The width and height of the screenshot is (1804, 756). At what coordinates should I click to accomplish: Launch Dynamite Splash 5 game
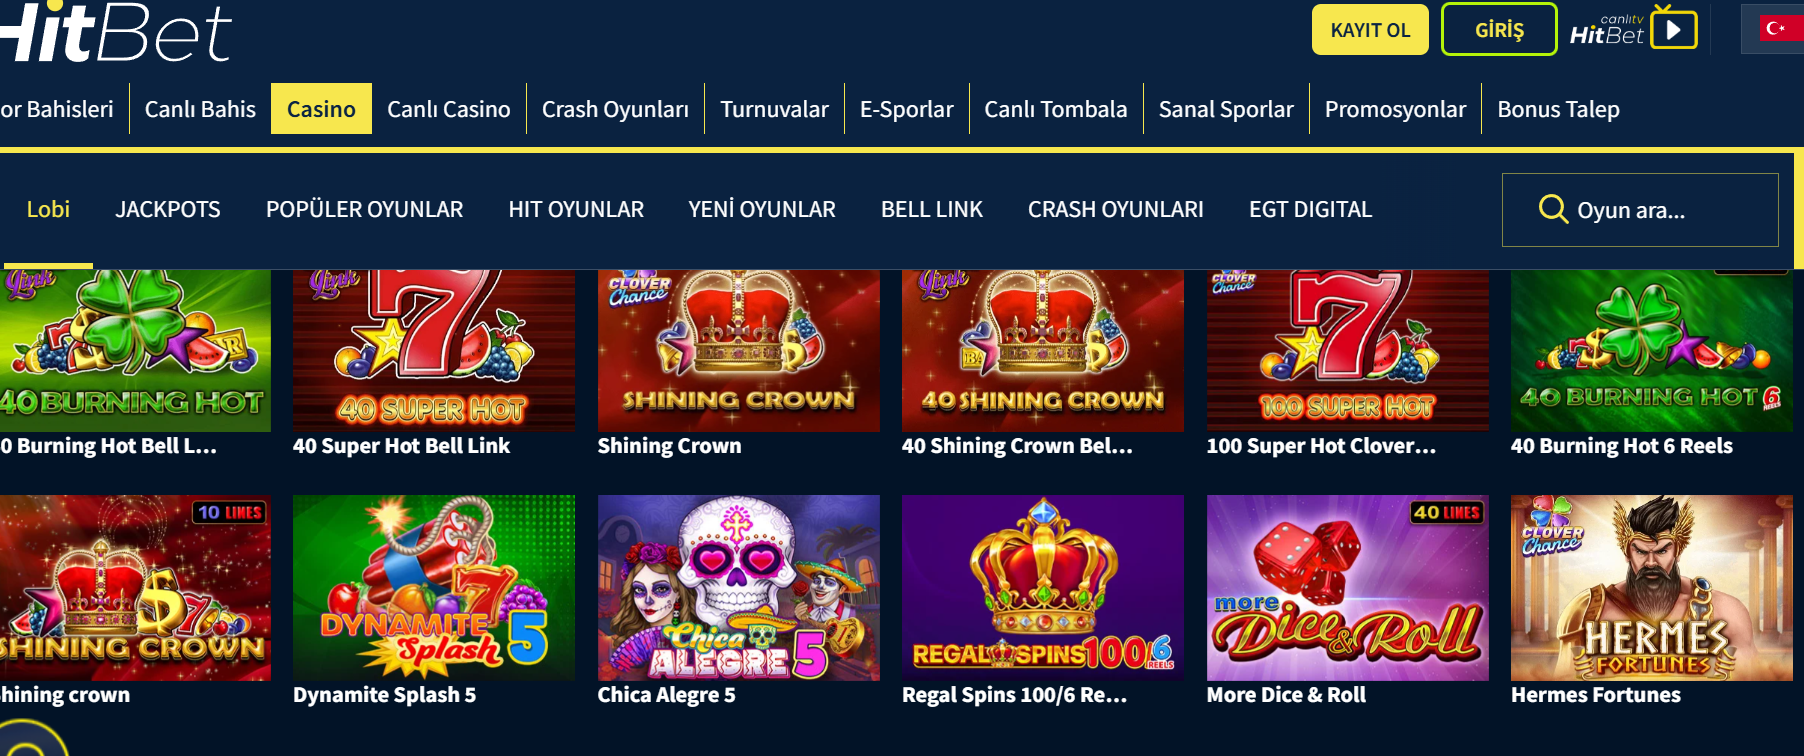pyautogui.click(x=434, y=588)
